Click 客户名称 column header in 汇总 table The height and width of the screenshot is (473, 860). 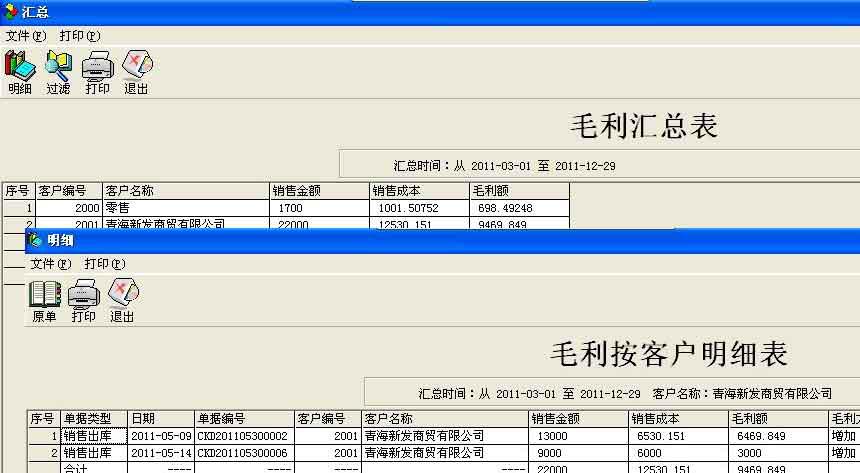pos(186,191)
